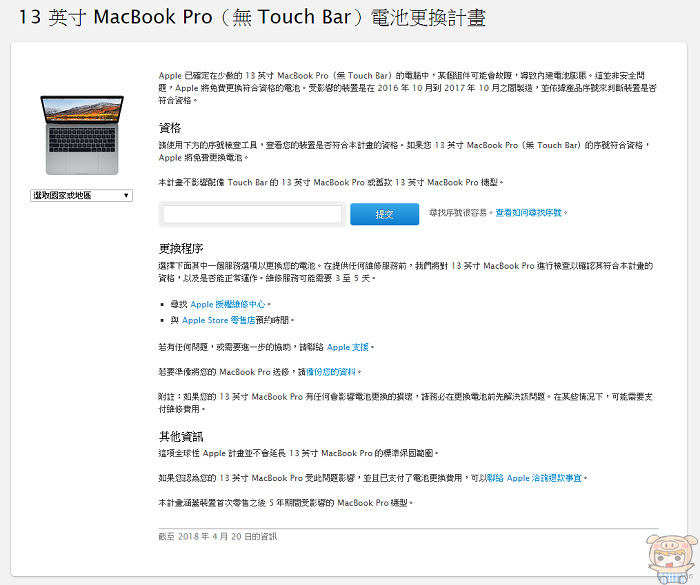Open the 備份您的資料 link

[331, 372]
